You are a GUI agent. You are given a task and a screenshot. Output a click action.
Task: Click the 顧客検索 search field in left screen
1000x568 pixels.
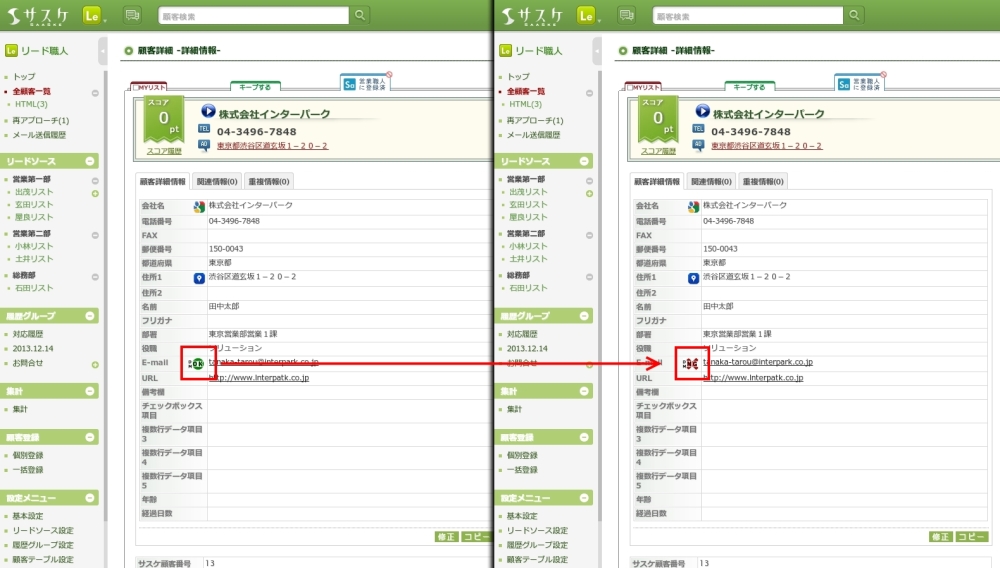pyautogui.click(x=254, y=15)
